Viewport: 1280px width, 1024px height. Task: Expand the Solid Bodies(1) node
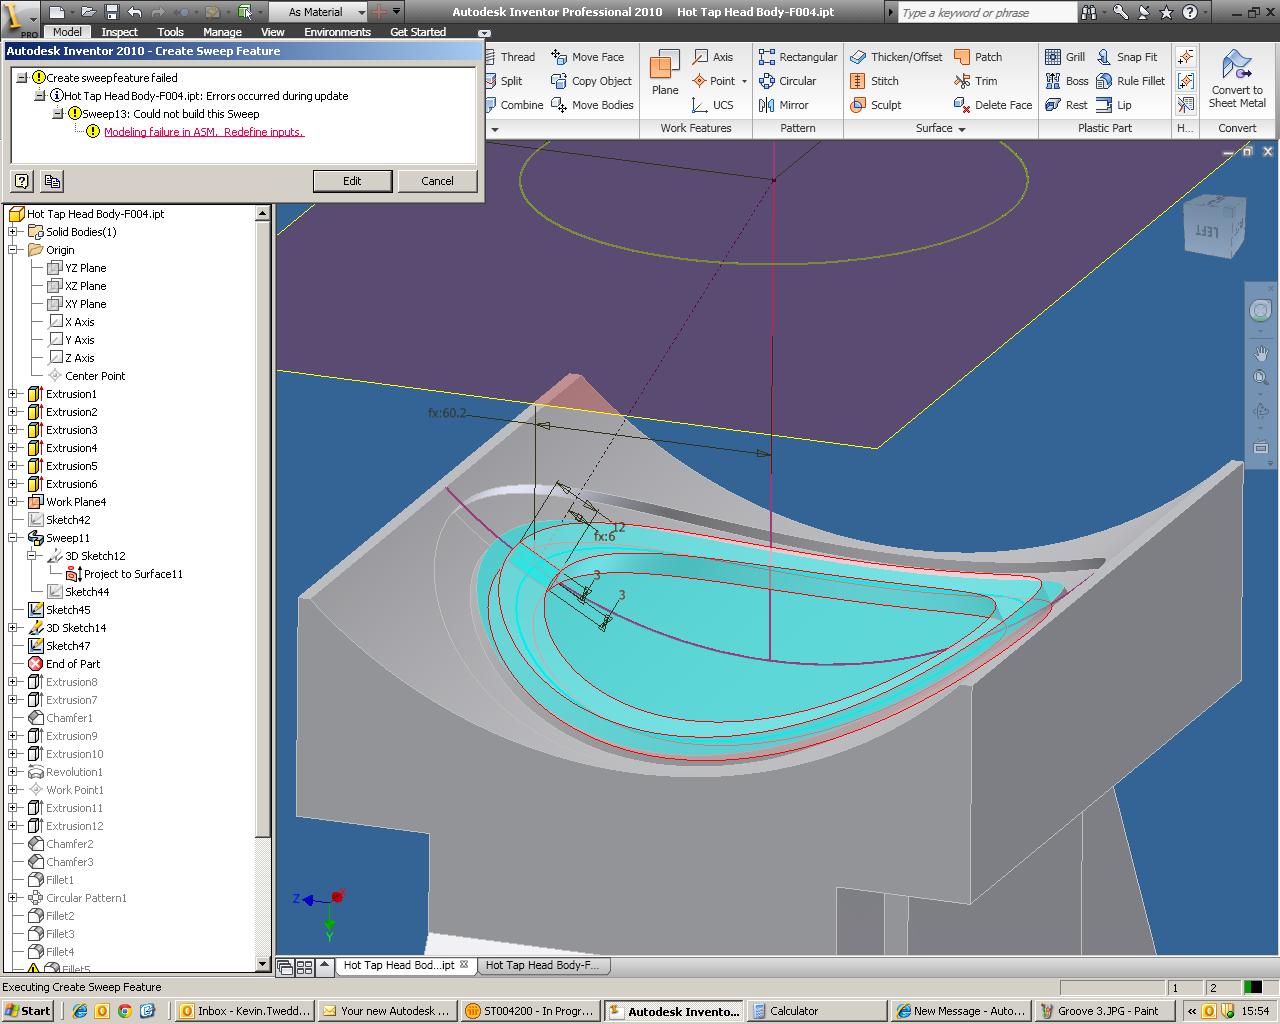point(13,232)
